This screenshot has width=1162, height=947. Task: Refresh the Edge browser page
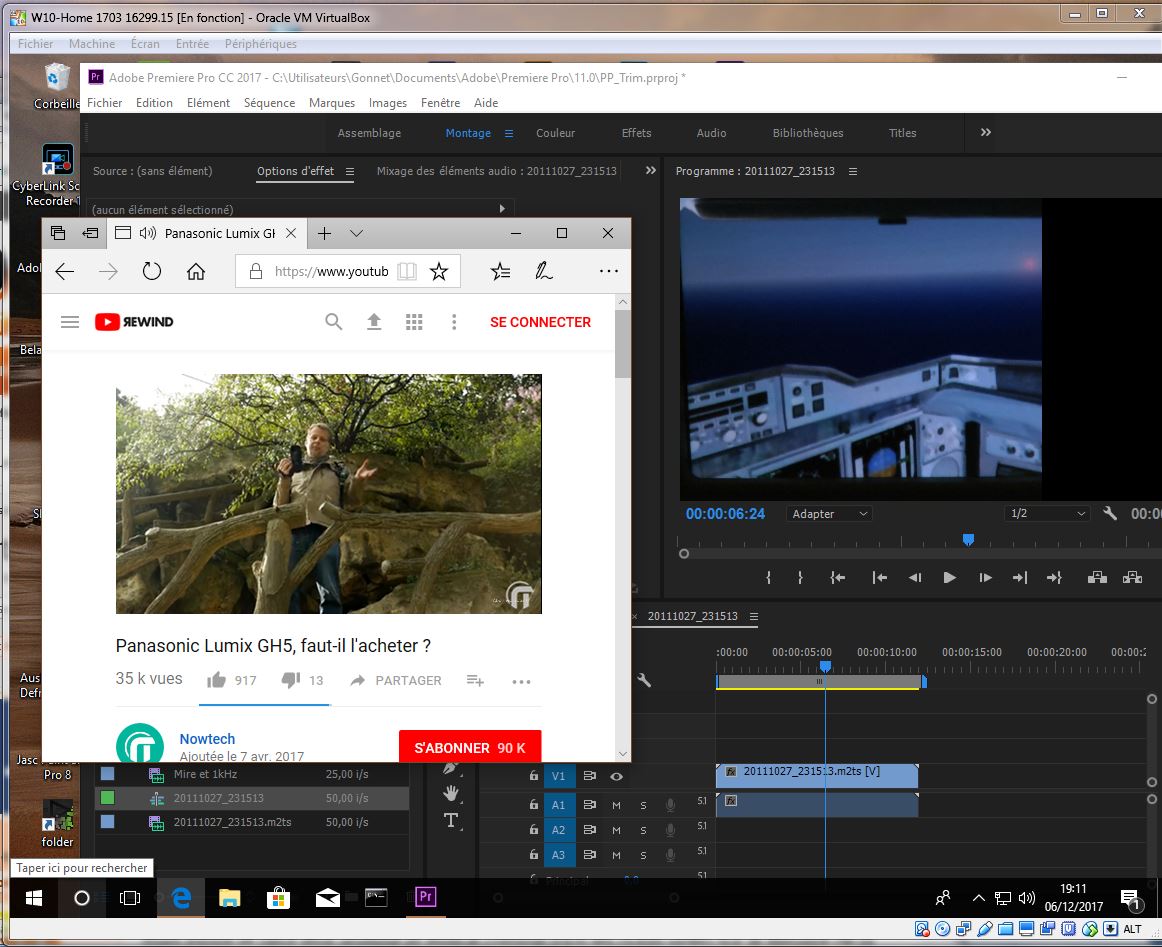click(x=152, y=271)
